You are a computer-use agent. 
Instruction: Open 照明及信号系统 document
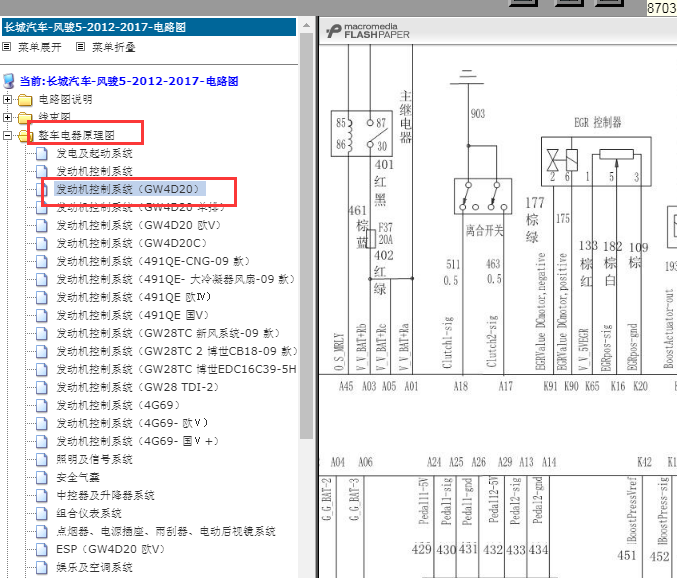(94, 459)
